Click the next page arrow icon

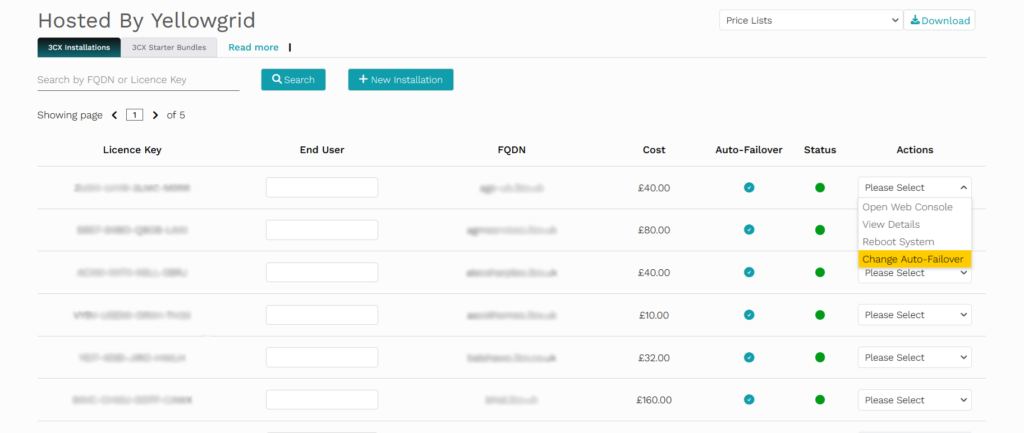155,115
